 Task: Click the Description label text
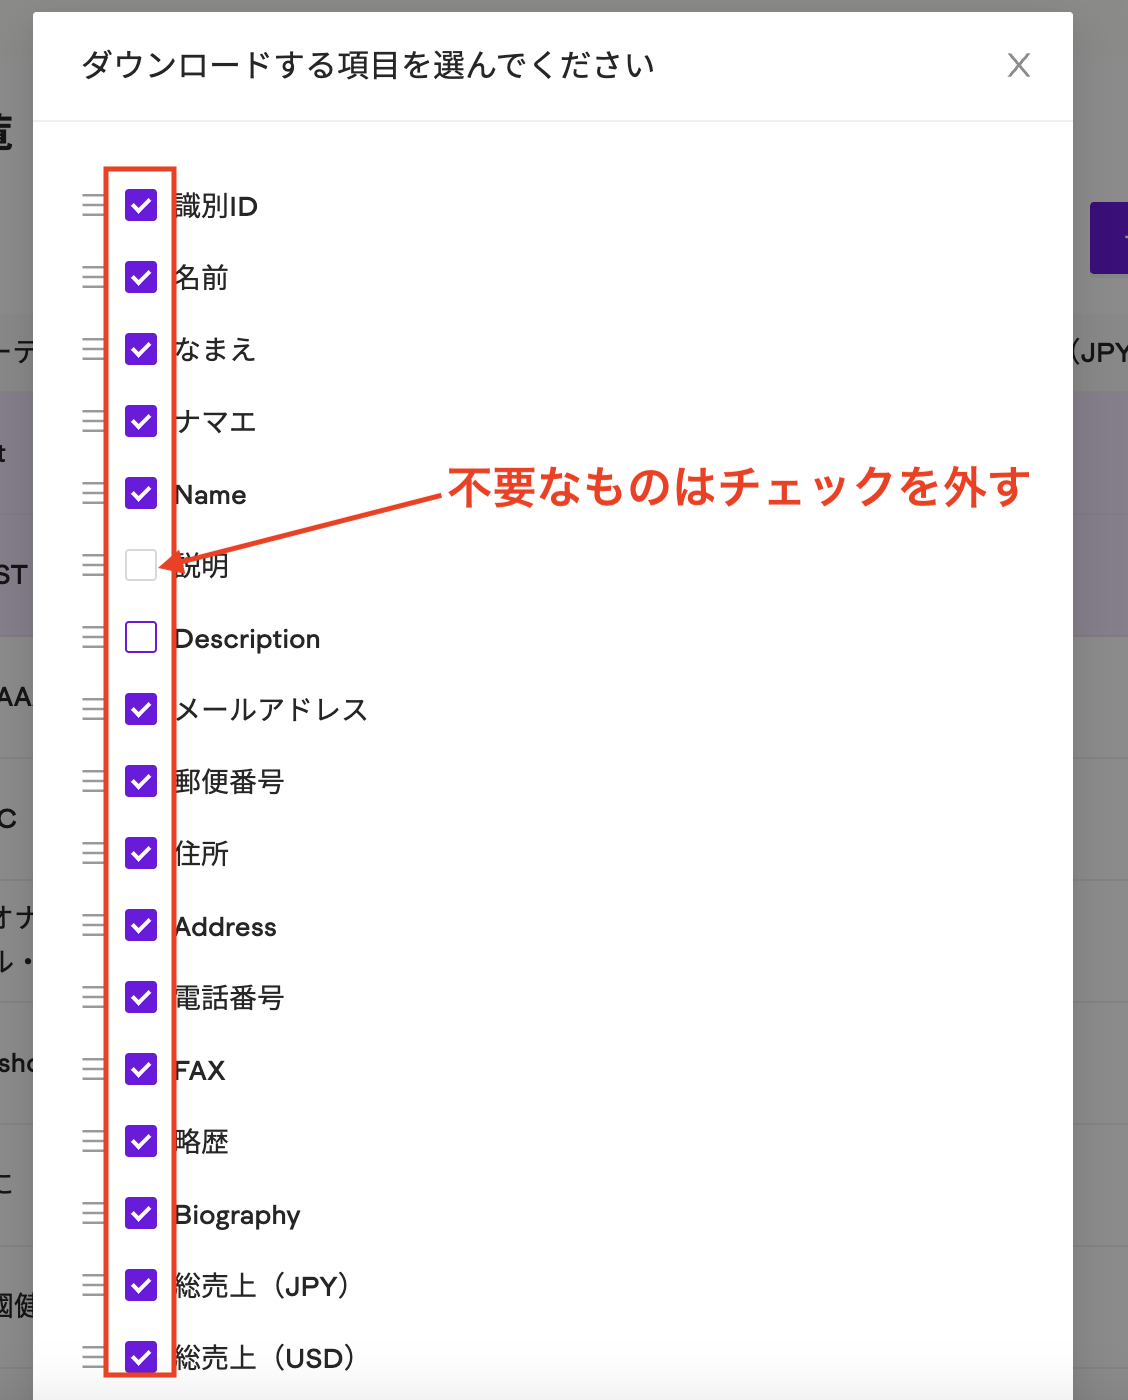(247, 639)
